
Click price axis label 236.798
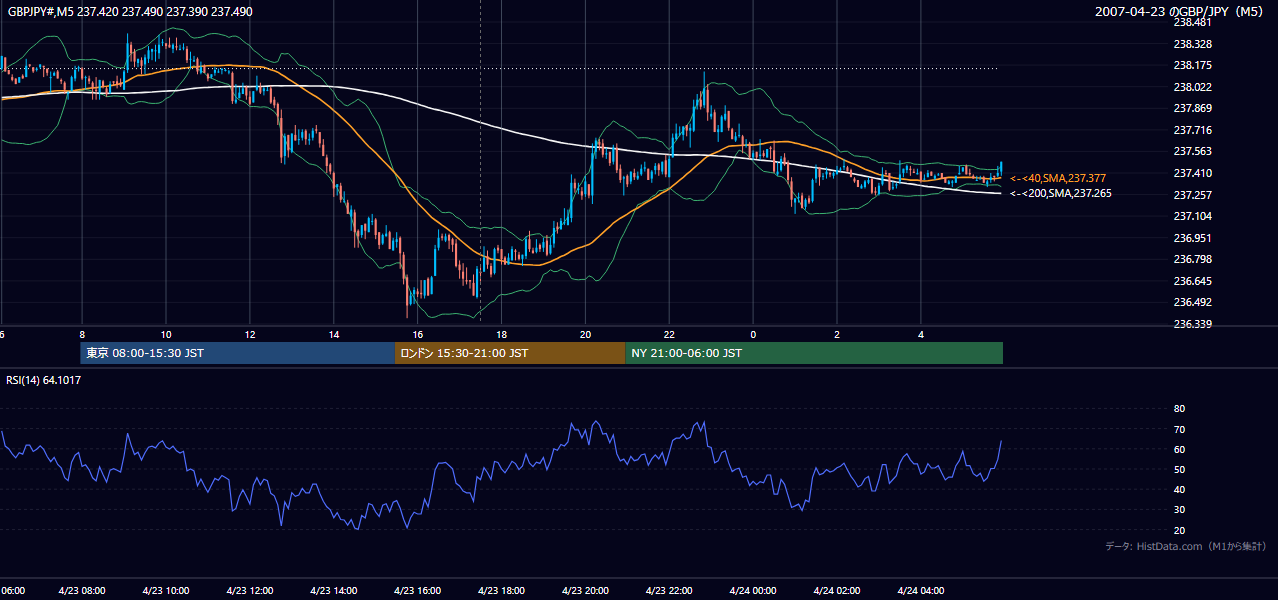point(1192,259)
